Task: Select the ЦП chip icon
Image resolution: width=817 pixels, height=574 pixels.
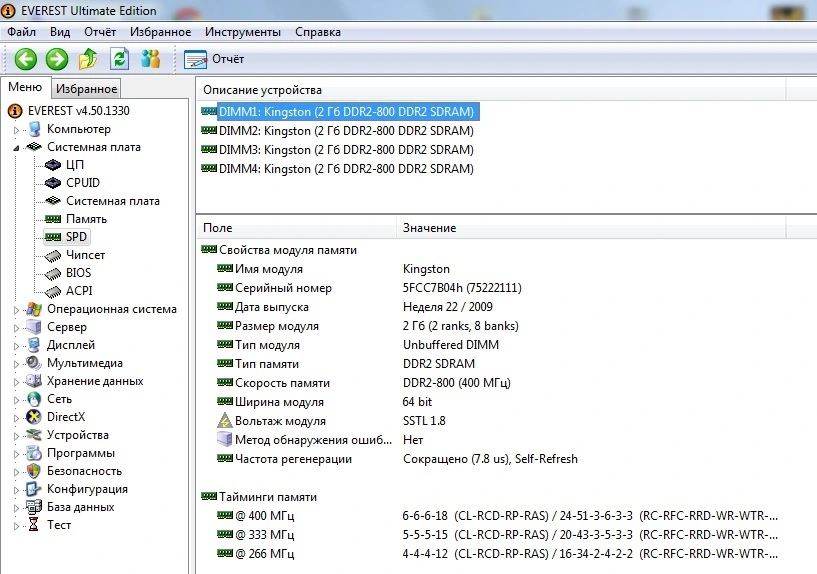Action: [53, 165]
